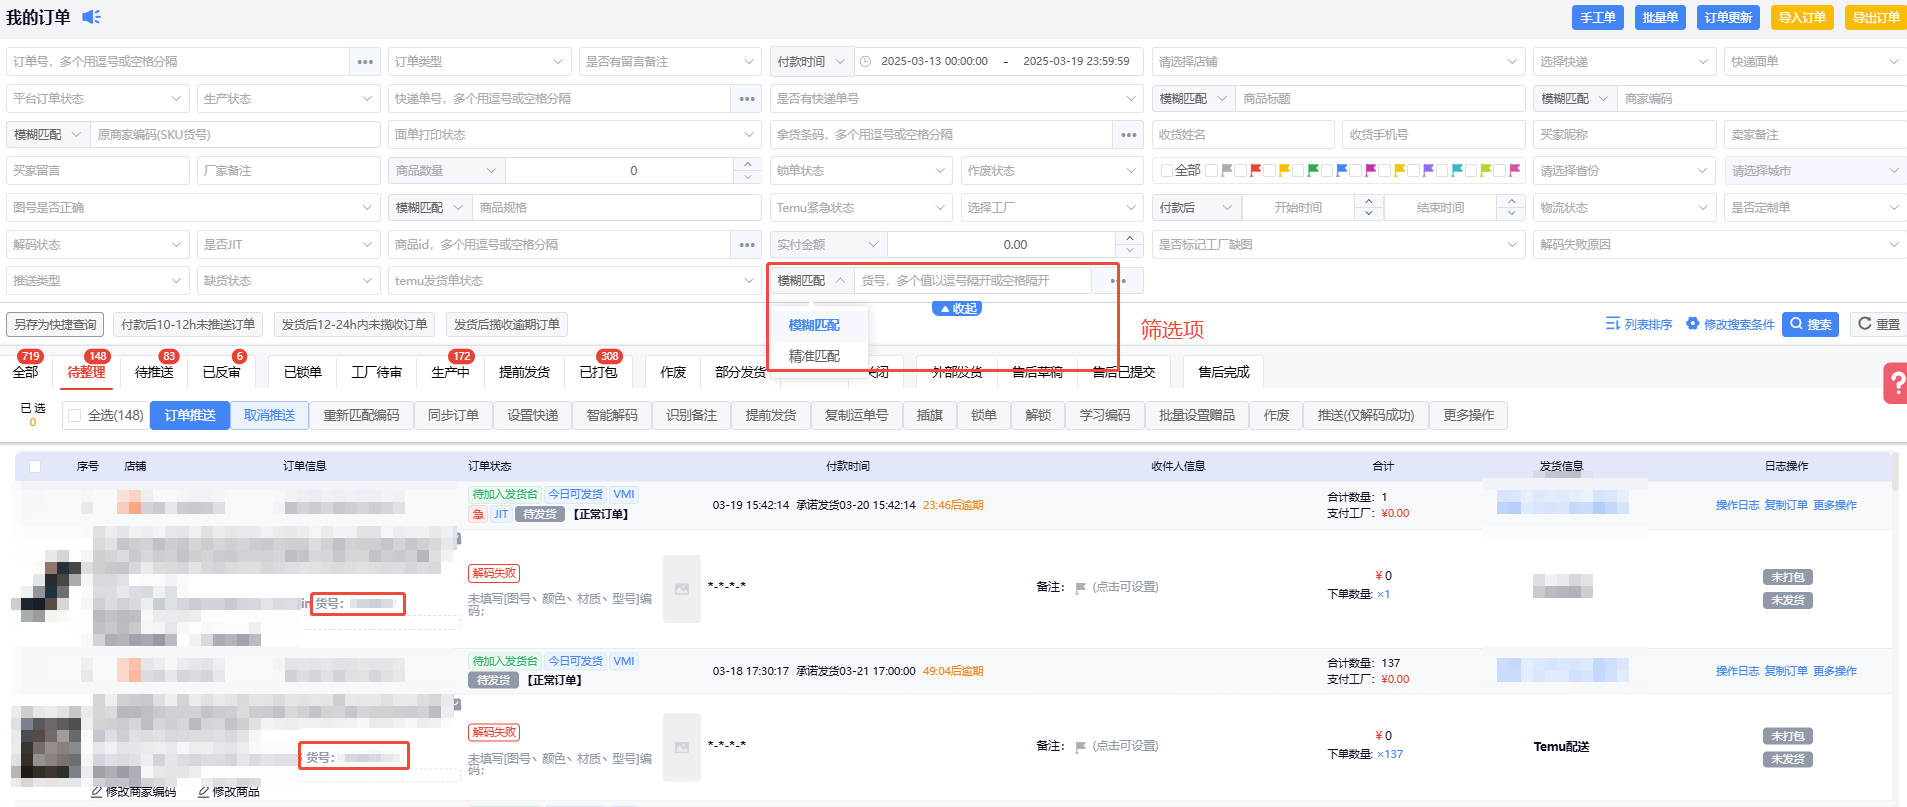Switch to the 生产中 tab

pyautogui.click(x=450, y=372)
